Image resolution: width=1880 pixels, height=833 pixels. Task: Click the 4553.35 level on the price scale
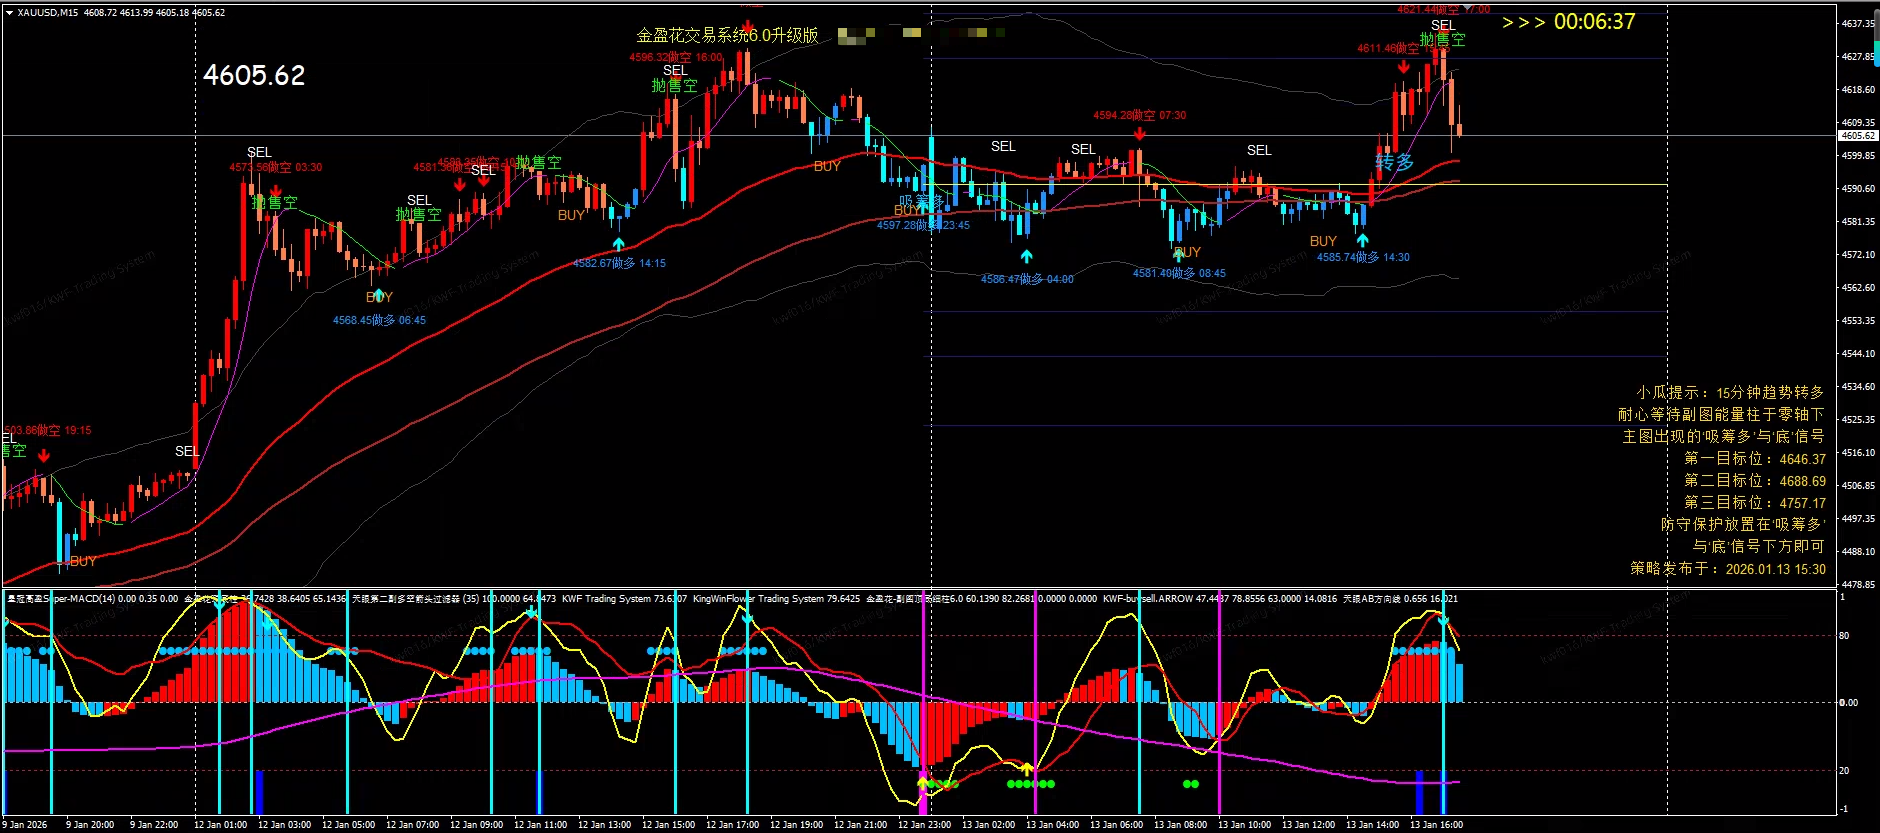coord(1858,321)
